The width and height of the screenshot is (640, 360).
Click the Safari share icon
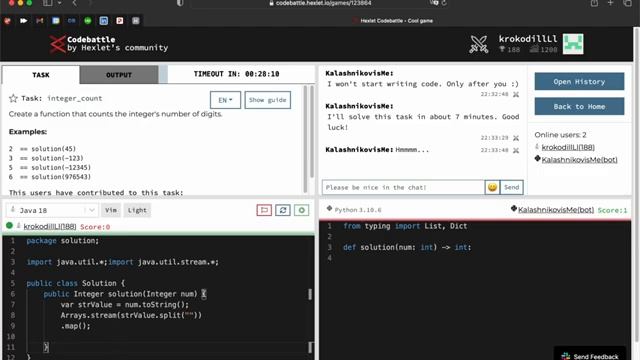(594, 3)
